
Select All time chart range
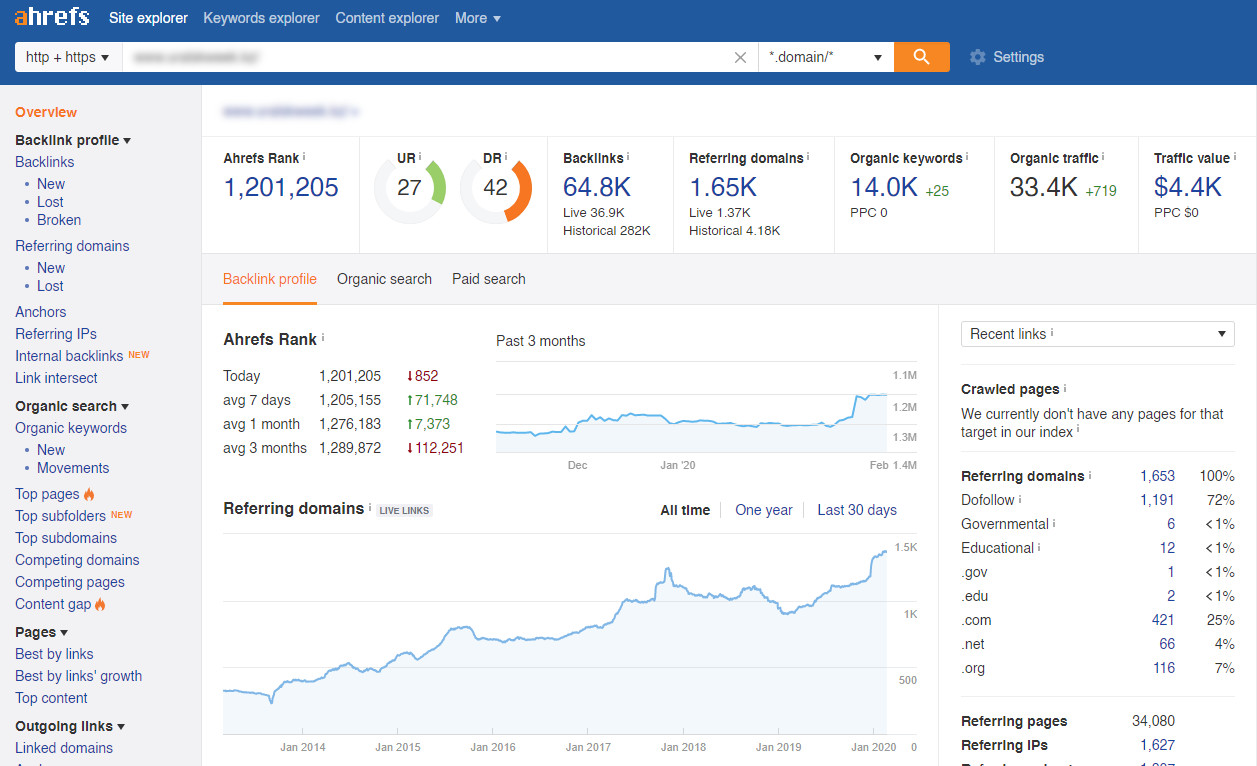point(685,510)
